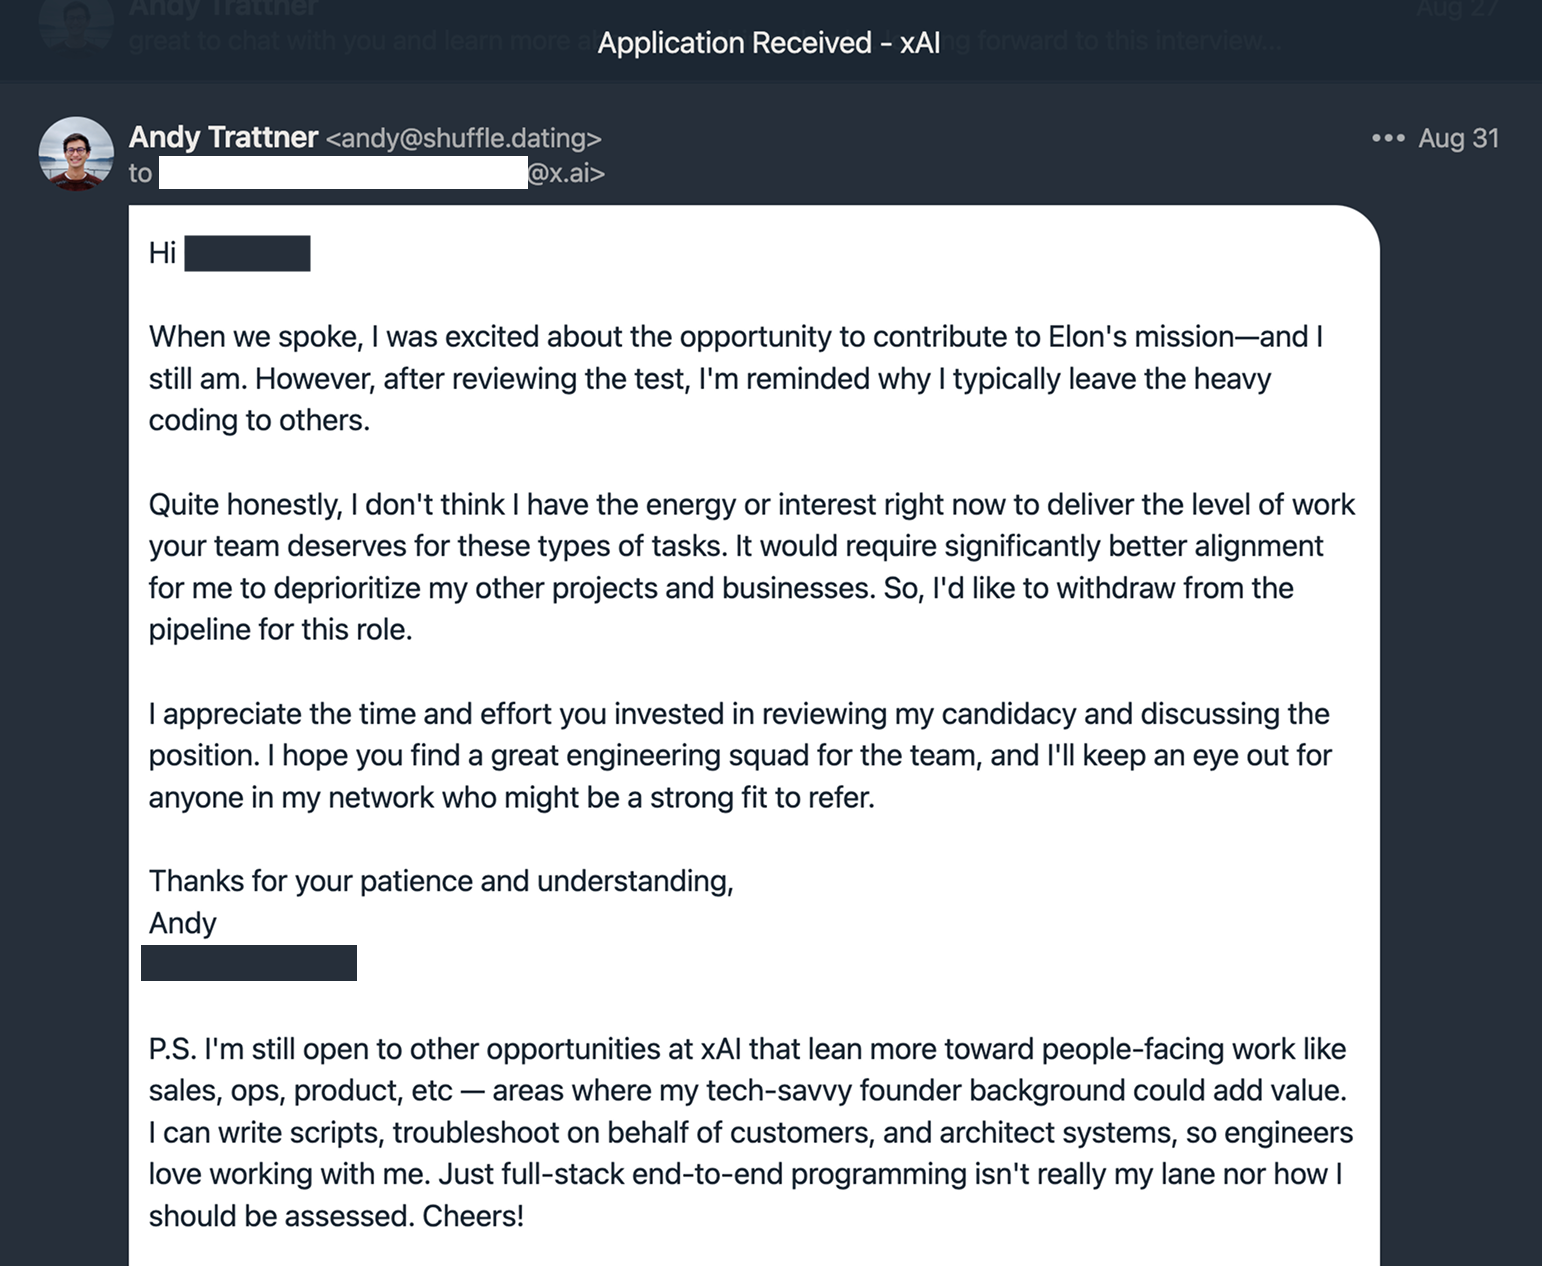Click the Application Received - xAI subject title
The height and width of the screenshot is (1266, 1542).
click(x=768, y=43)
